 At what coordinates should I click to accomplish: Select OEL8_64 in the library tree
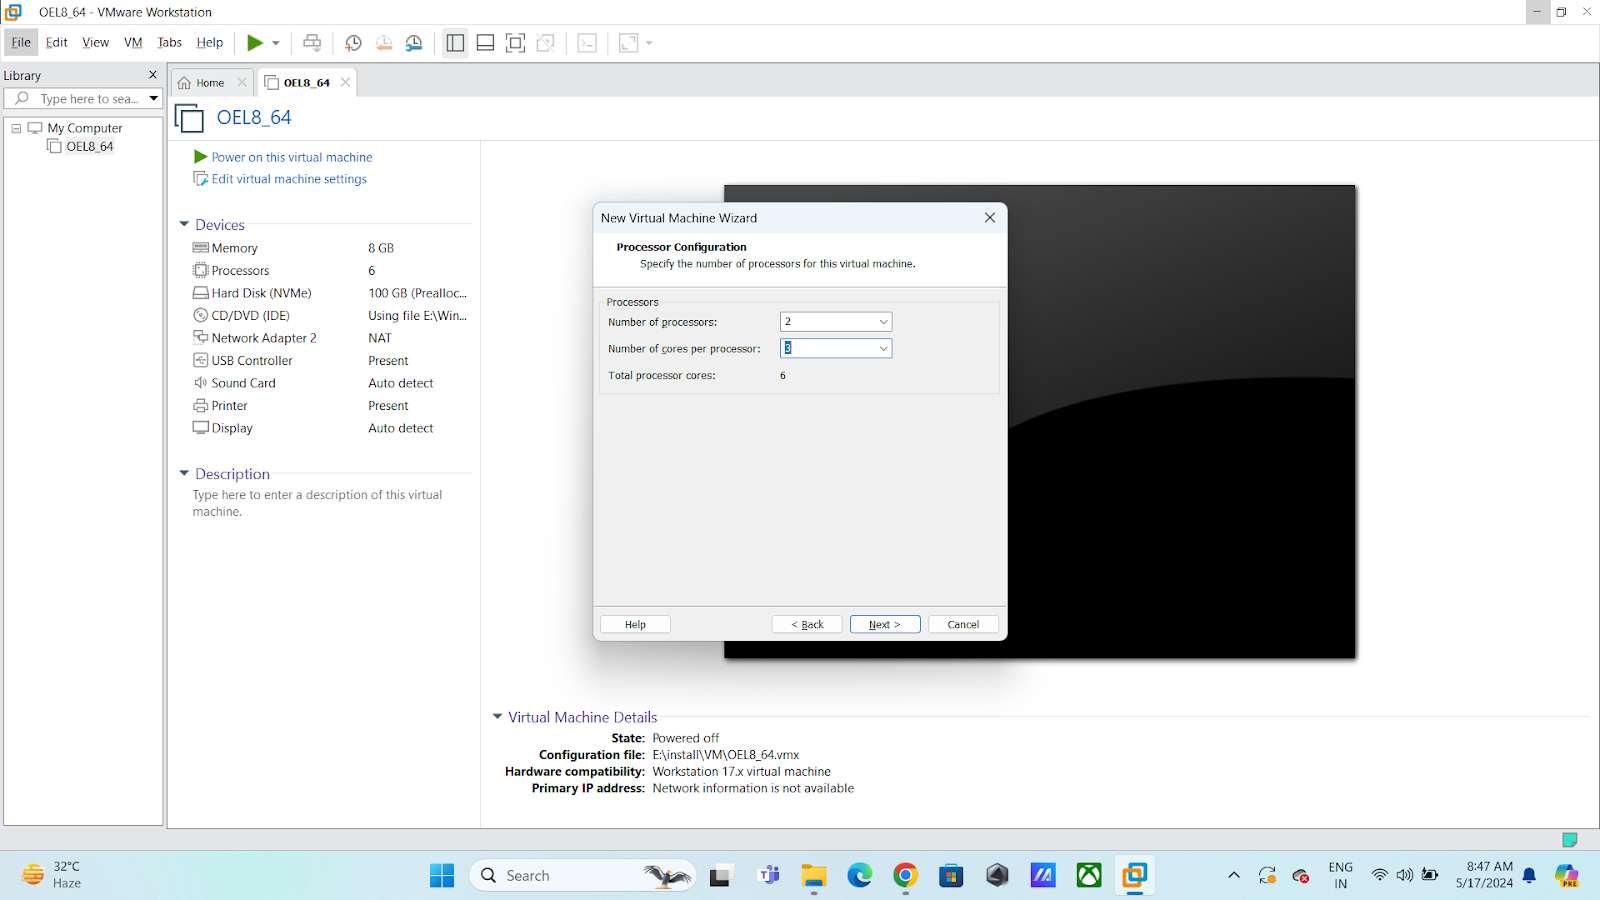click(x=89, y=146)
